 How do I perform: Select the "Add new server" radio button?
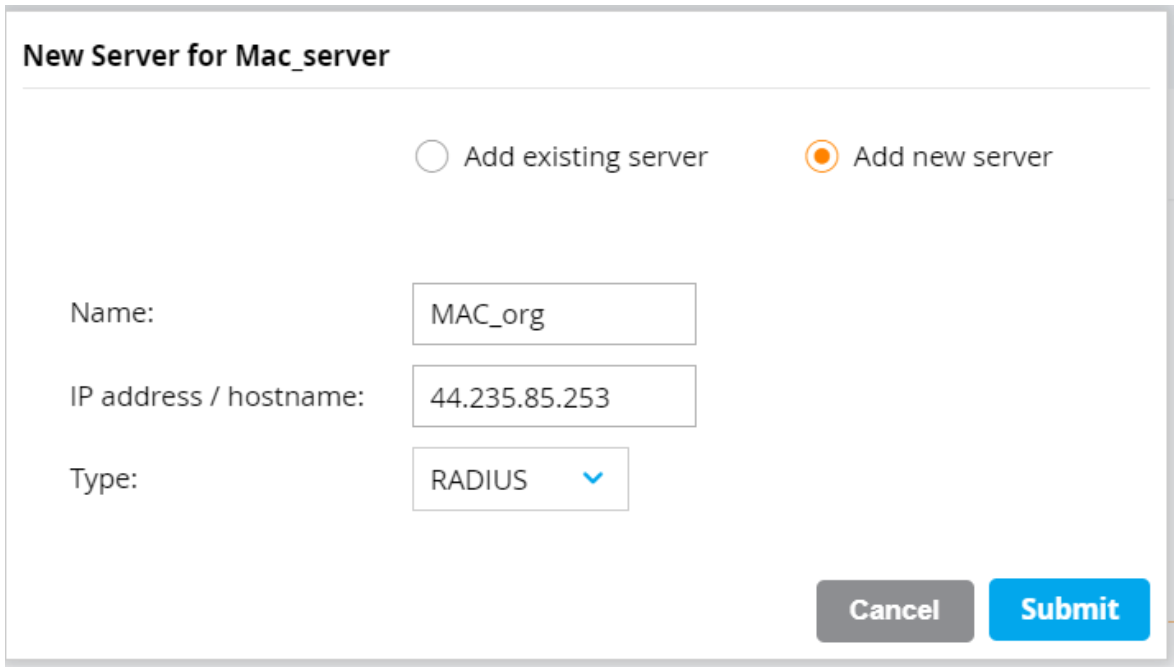click(x=821, y=158)
